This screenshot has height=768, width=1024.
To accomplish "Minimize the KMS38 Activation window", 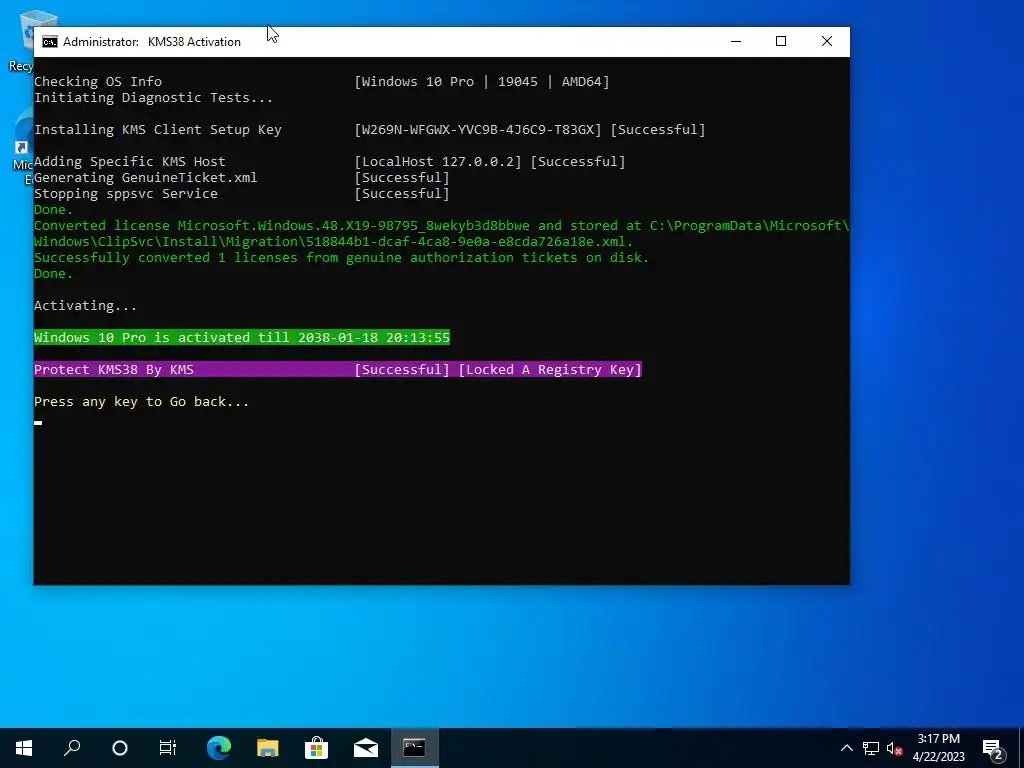I will coord(736,41).
